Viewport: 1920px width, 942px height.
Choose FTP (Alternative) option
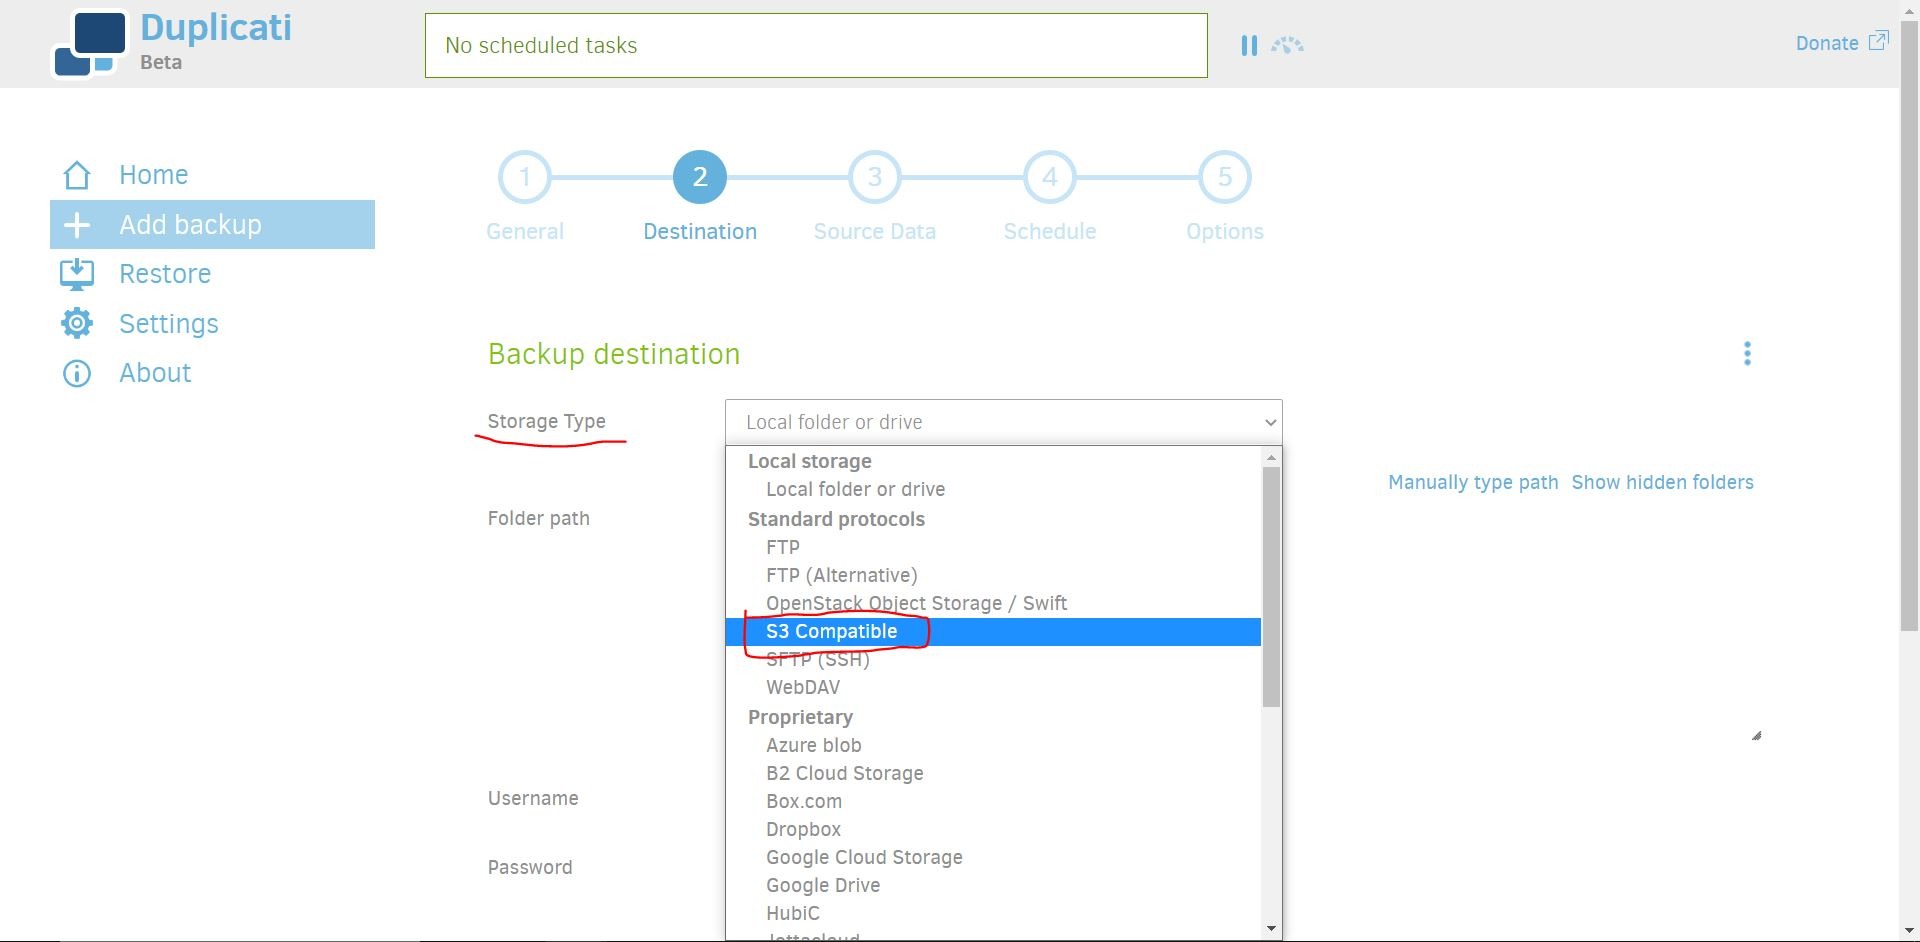click(x=993, y=575)
